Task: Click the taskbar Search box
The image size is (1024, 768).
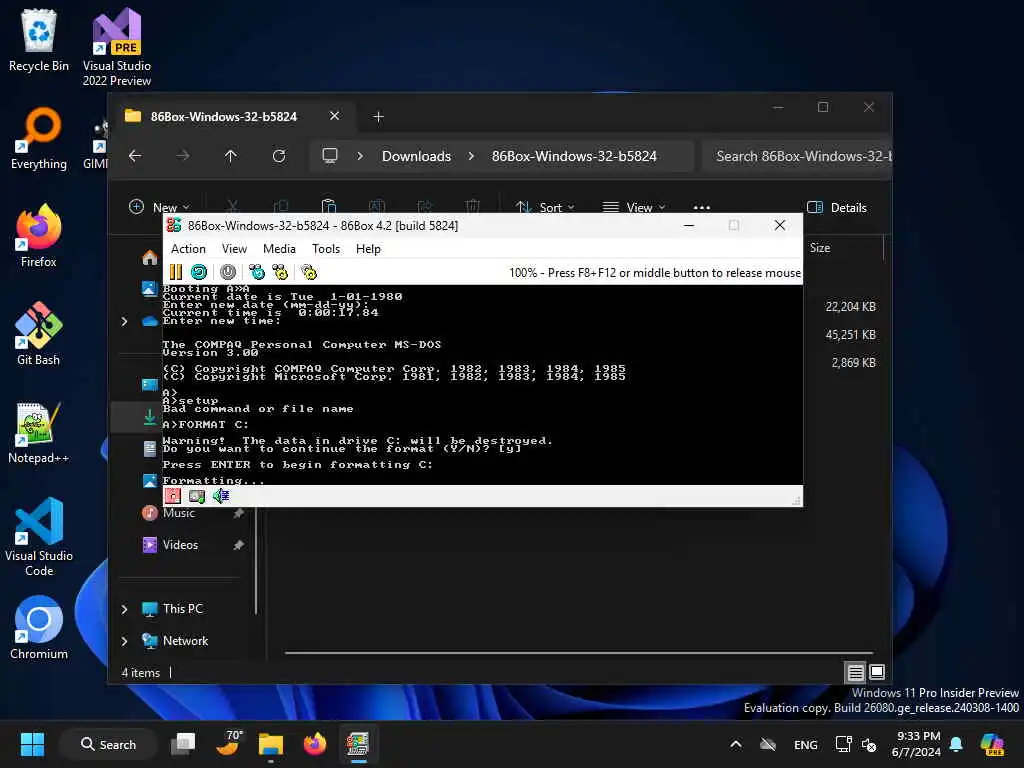Action: [x=108, y=744]
